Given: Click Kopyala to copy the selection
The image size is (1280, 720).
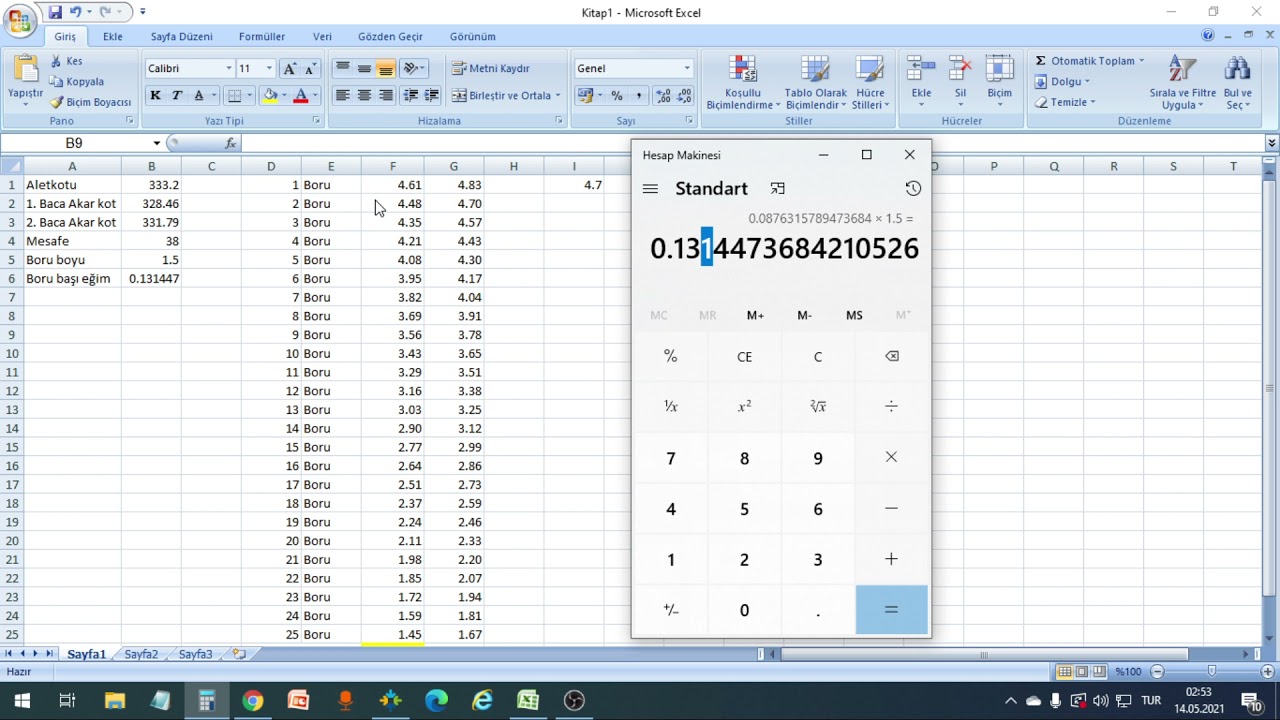Looking at the screenshot, I should [78, 82].
